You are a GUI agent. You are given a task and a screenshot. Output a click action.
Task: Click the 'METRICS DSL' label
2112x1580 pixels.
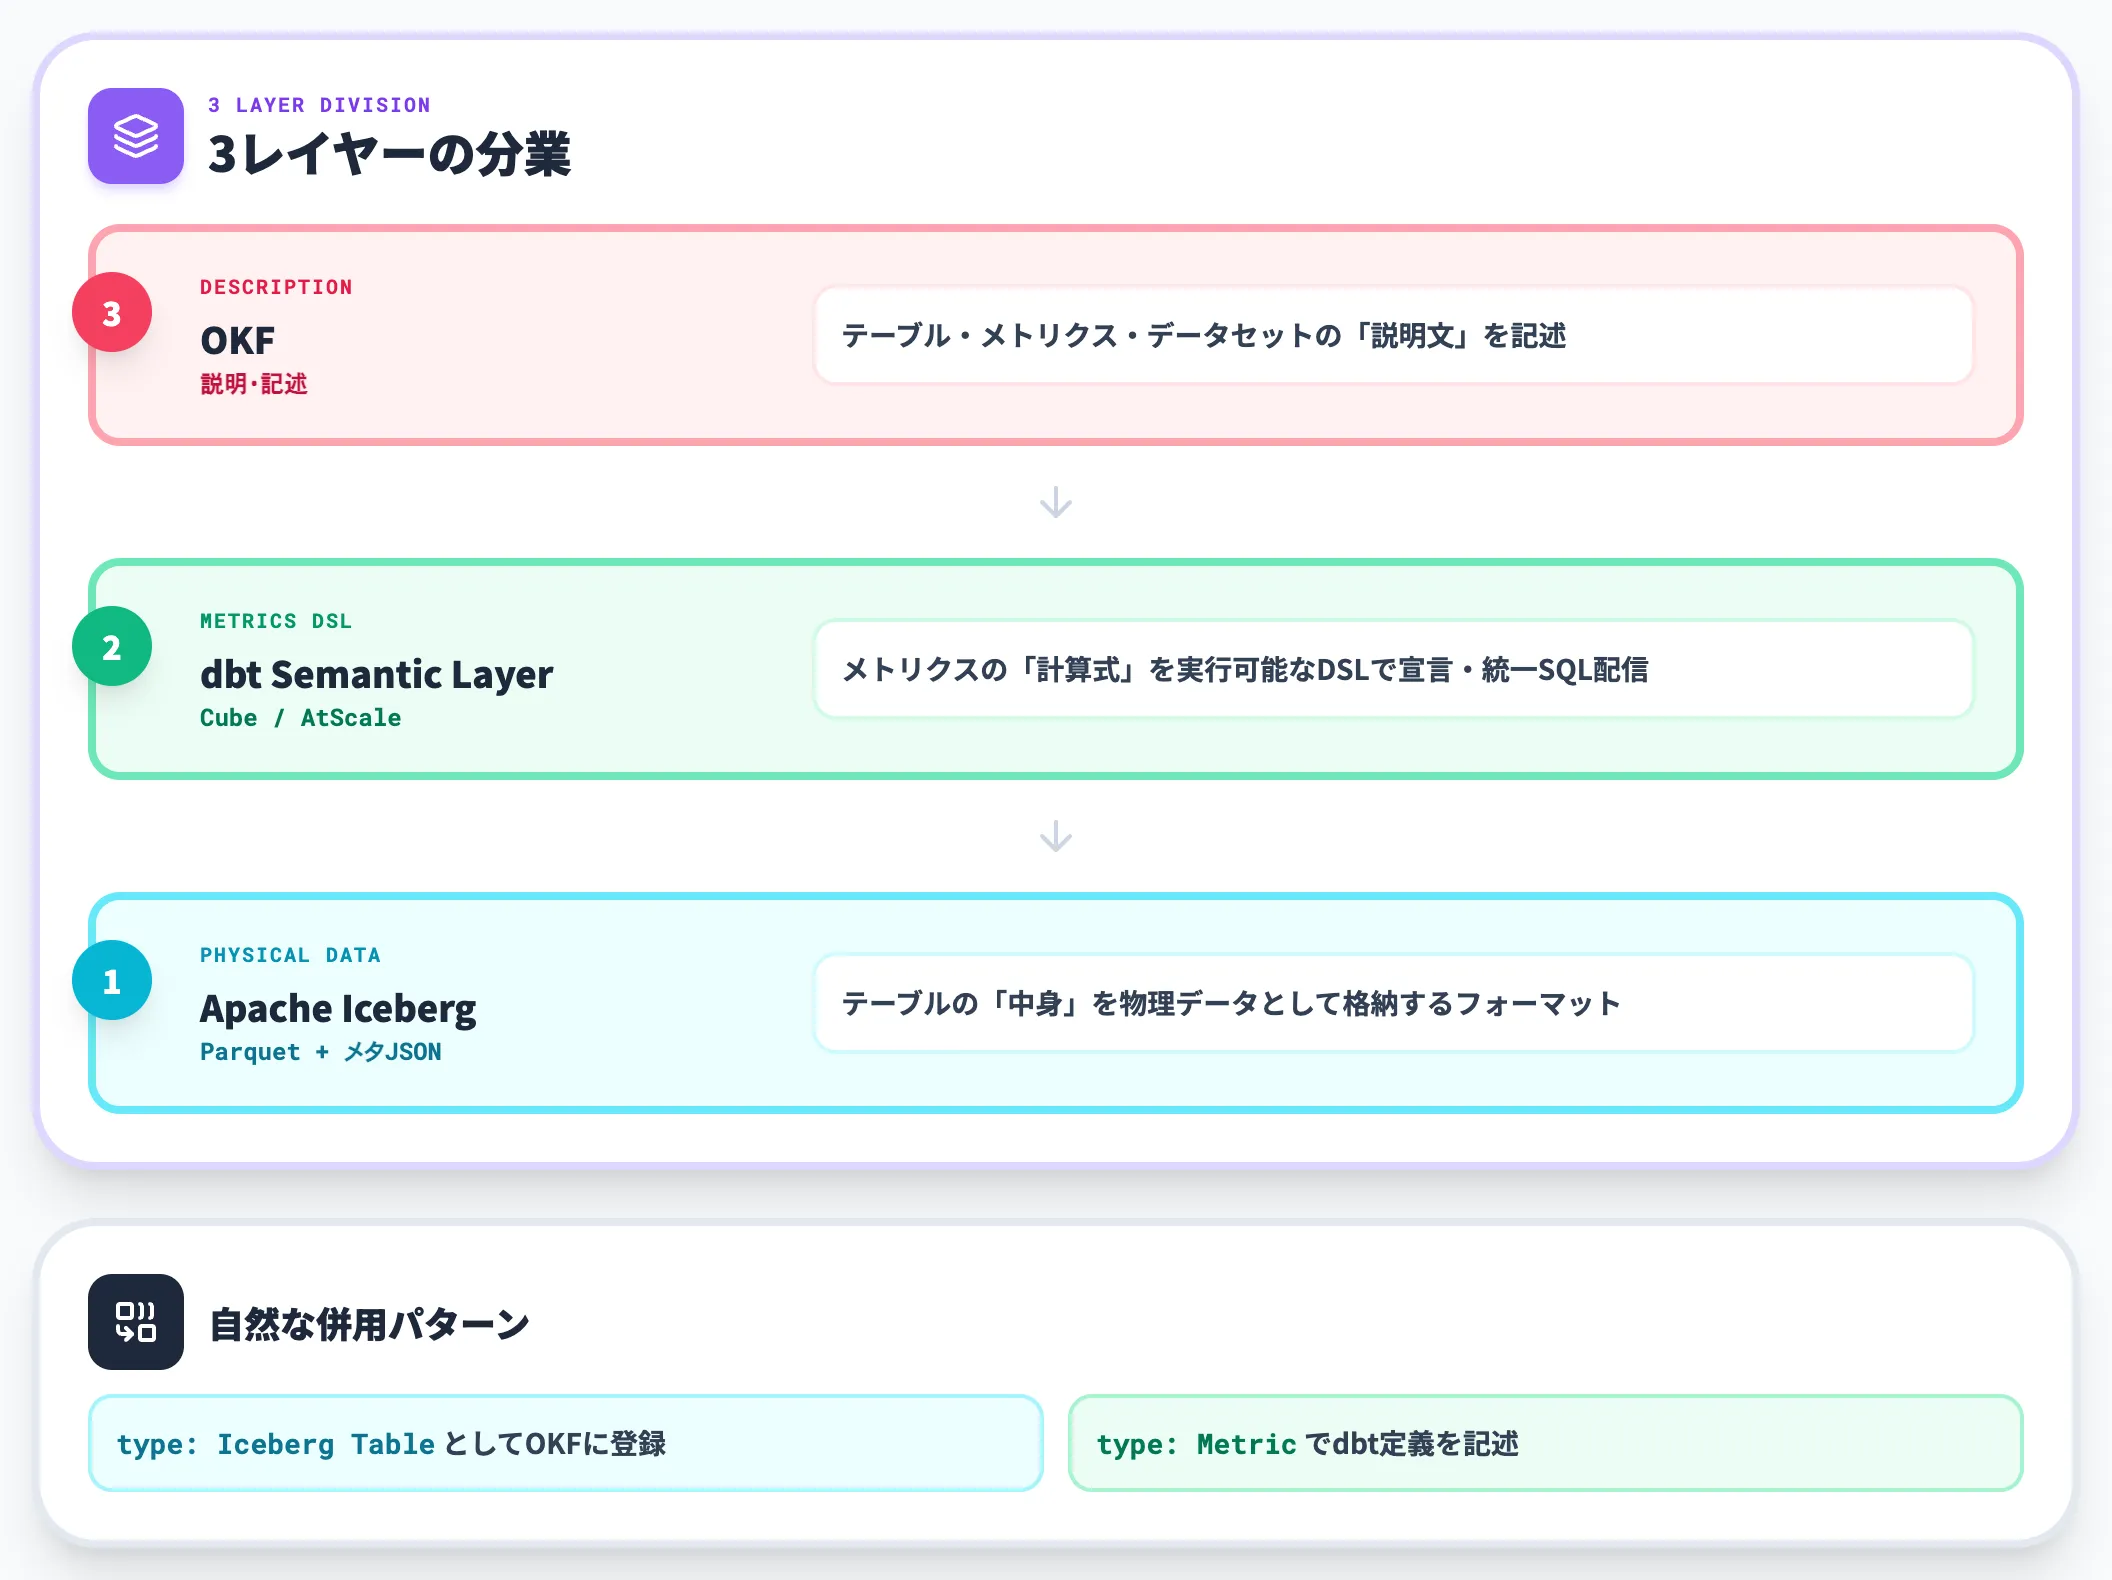pos(276,621)
